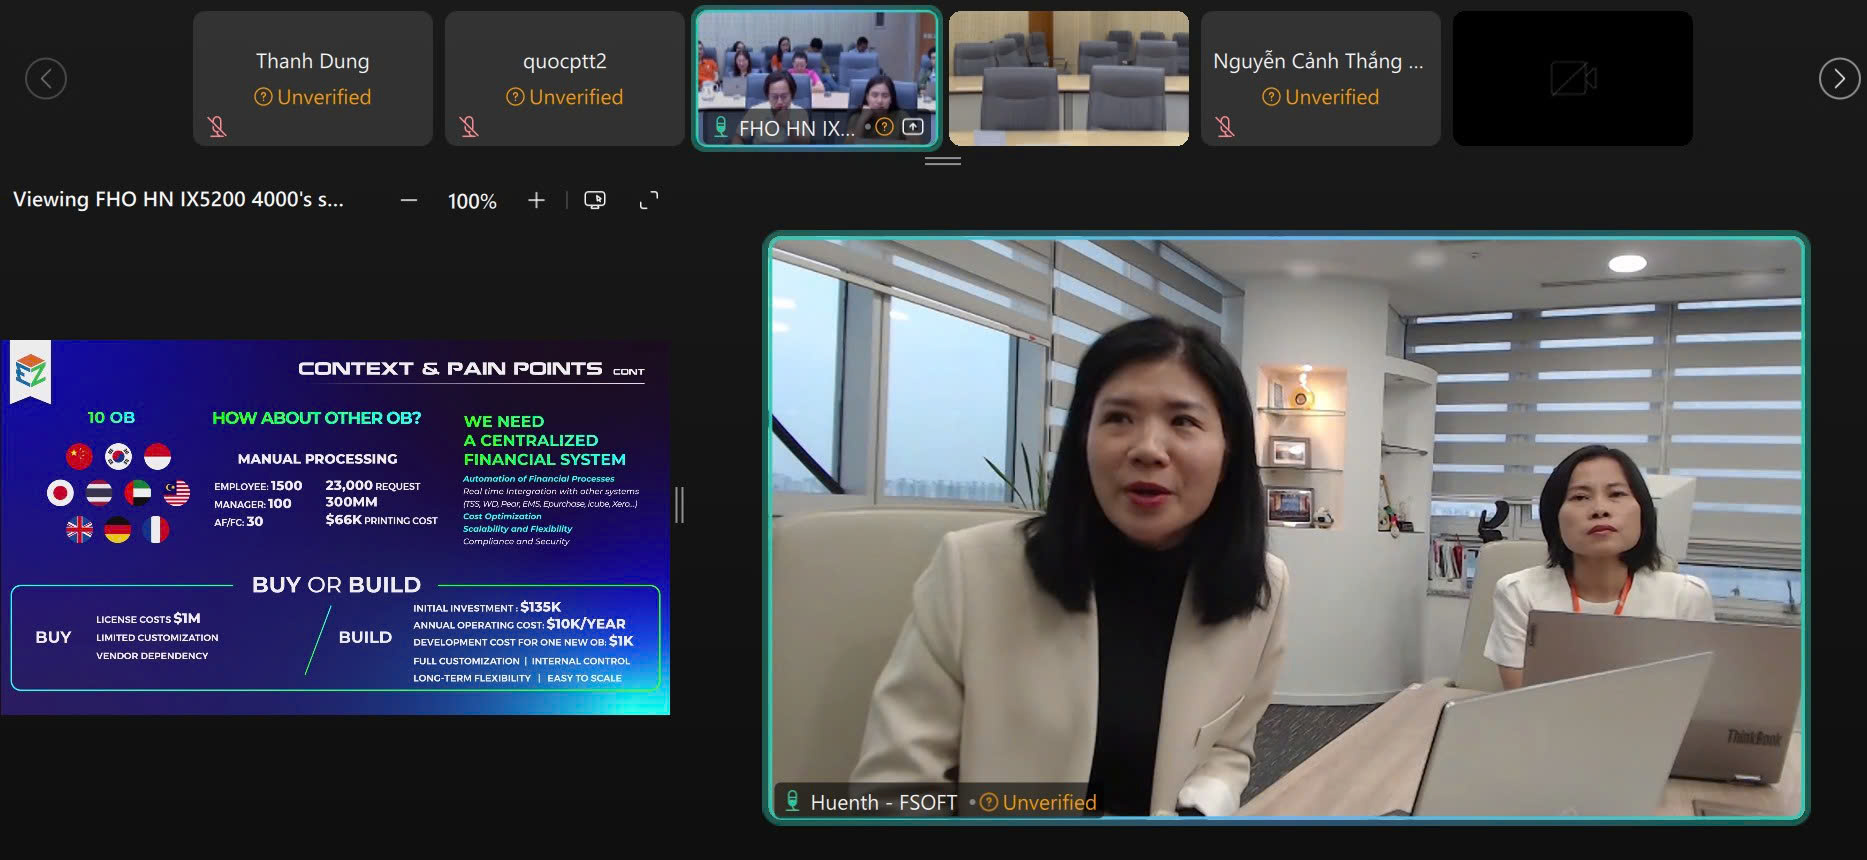
Task: Select the Nguyễn Cảnh Thắng participant tile
Action: click(1320, 78)
